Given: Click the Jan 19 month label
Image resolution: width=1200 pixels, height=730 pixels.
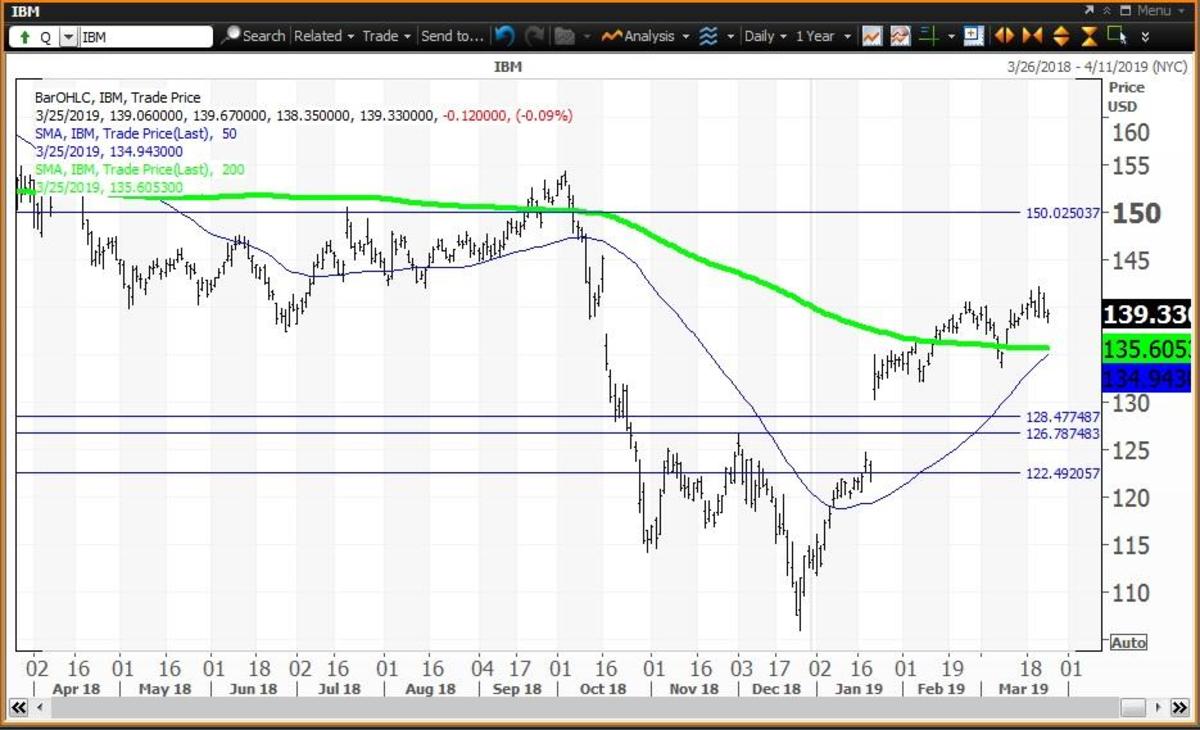Looking at the screenshot, I should tap(860, 689).
